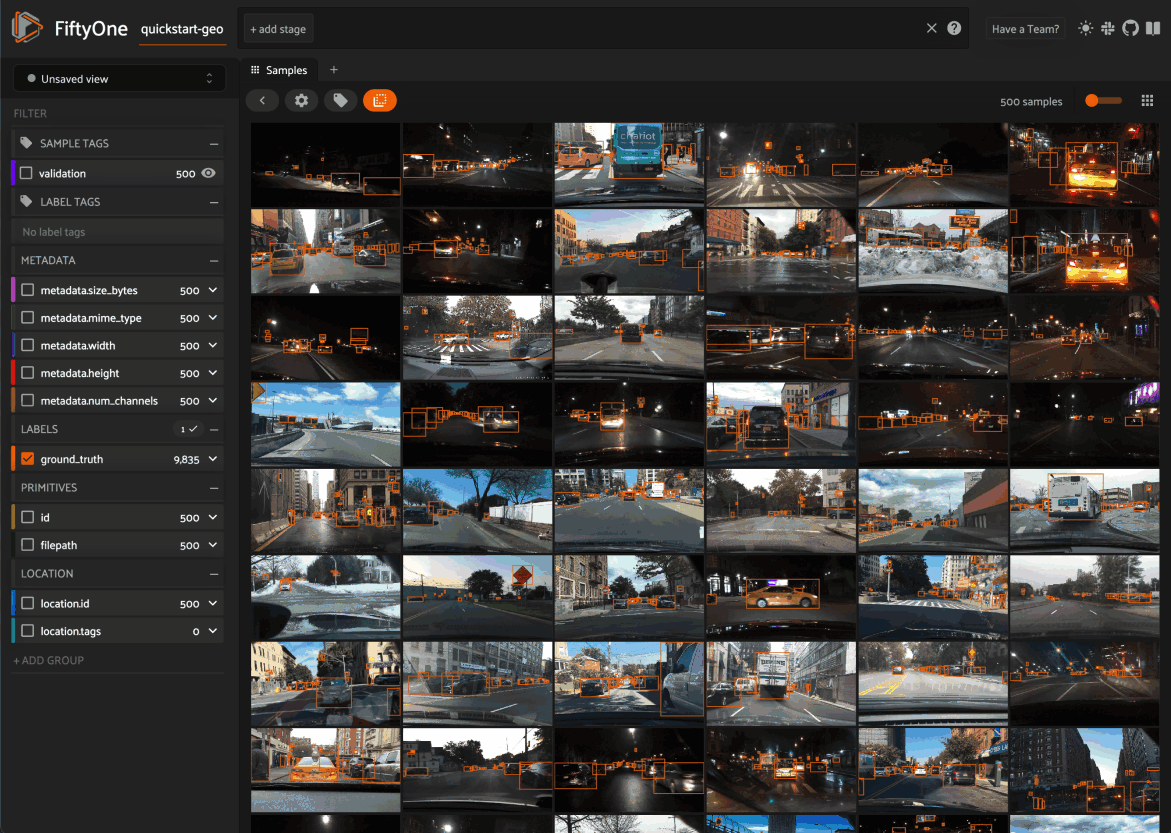
Task: Open the thumbnail with the orange diamond road sign
Action: pos(477,596)
